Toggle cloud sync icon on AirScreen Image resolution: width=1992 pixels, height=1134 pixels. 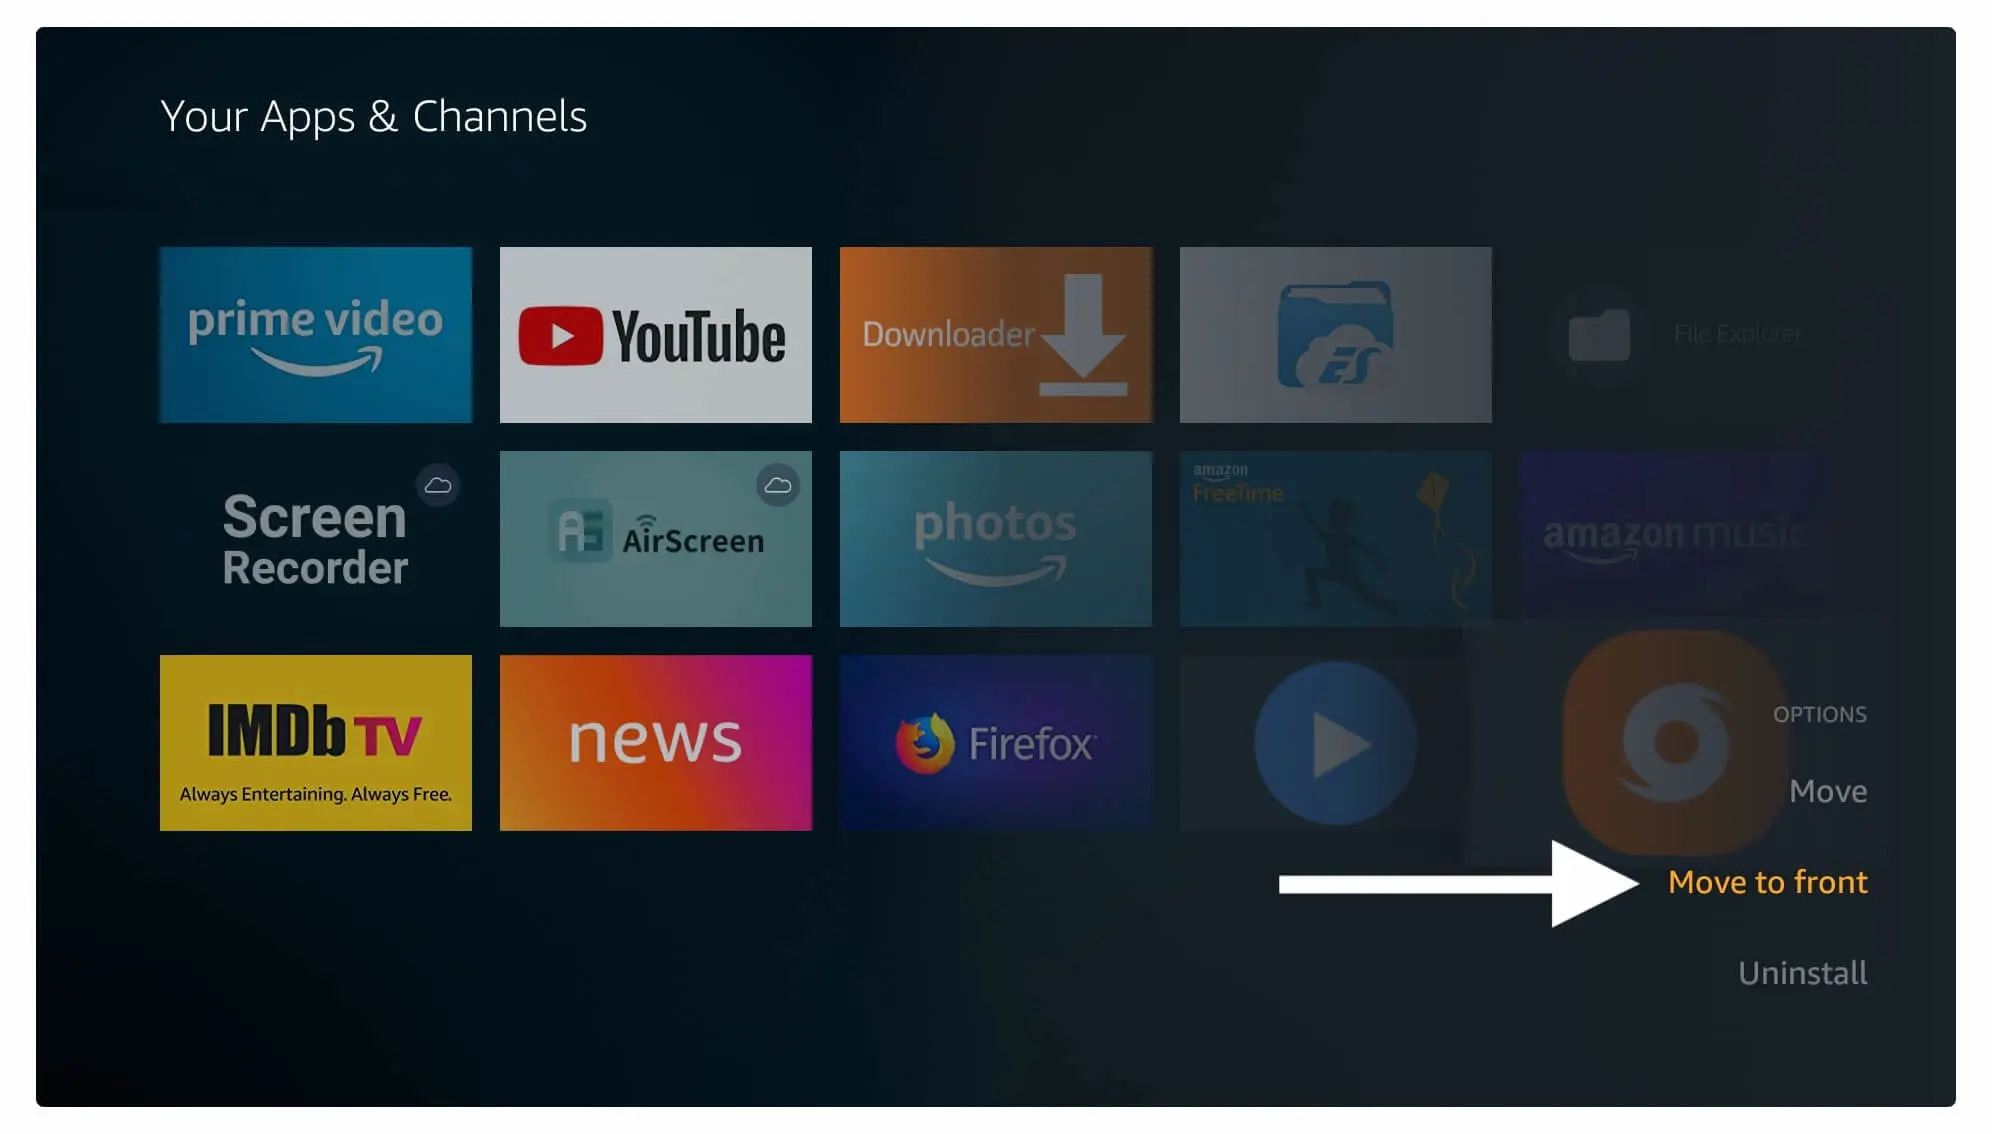pos(777,484)
